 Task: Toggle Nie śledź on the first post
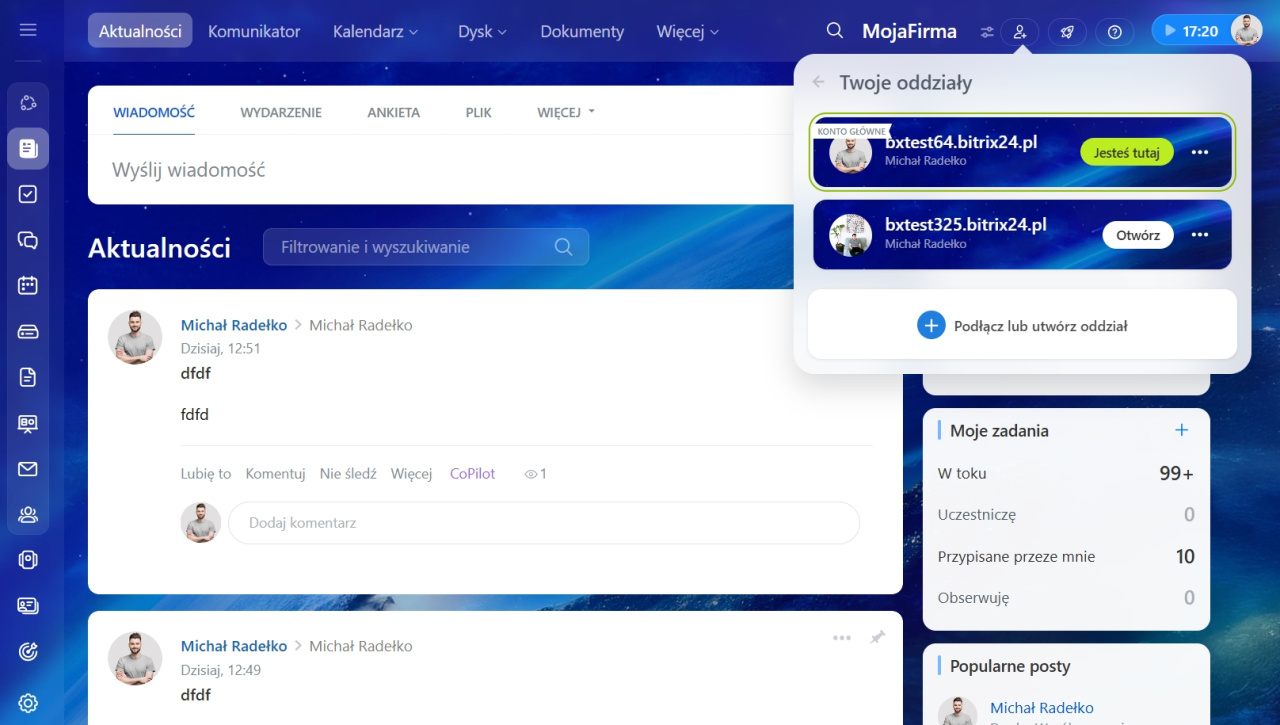click(348, 474)
